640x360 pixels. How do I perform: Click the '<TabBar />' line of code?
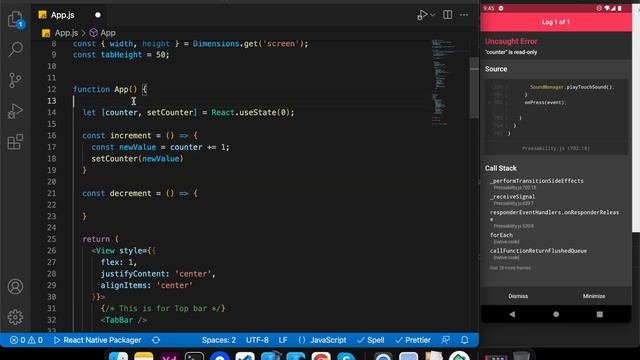tap(123, 320)
